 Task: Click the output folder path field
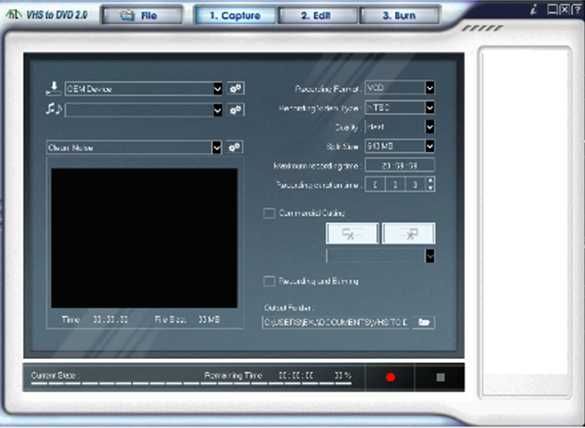tap(337, 322)
